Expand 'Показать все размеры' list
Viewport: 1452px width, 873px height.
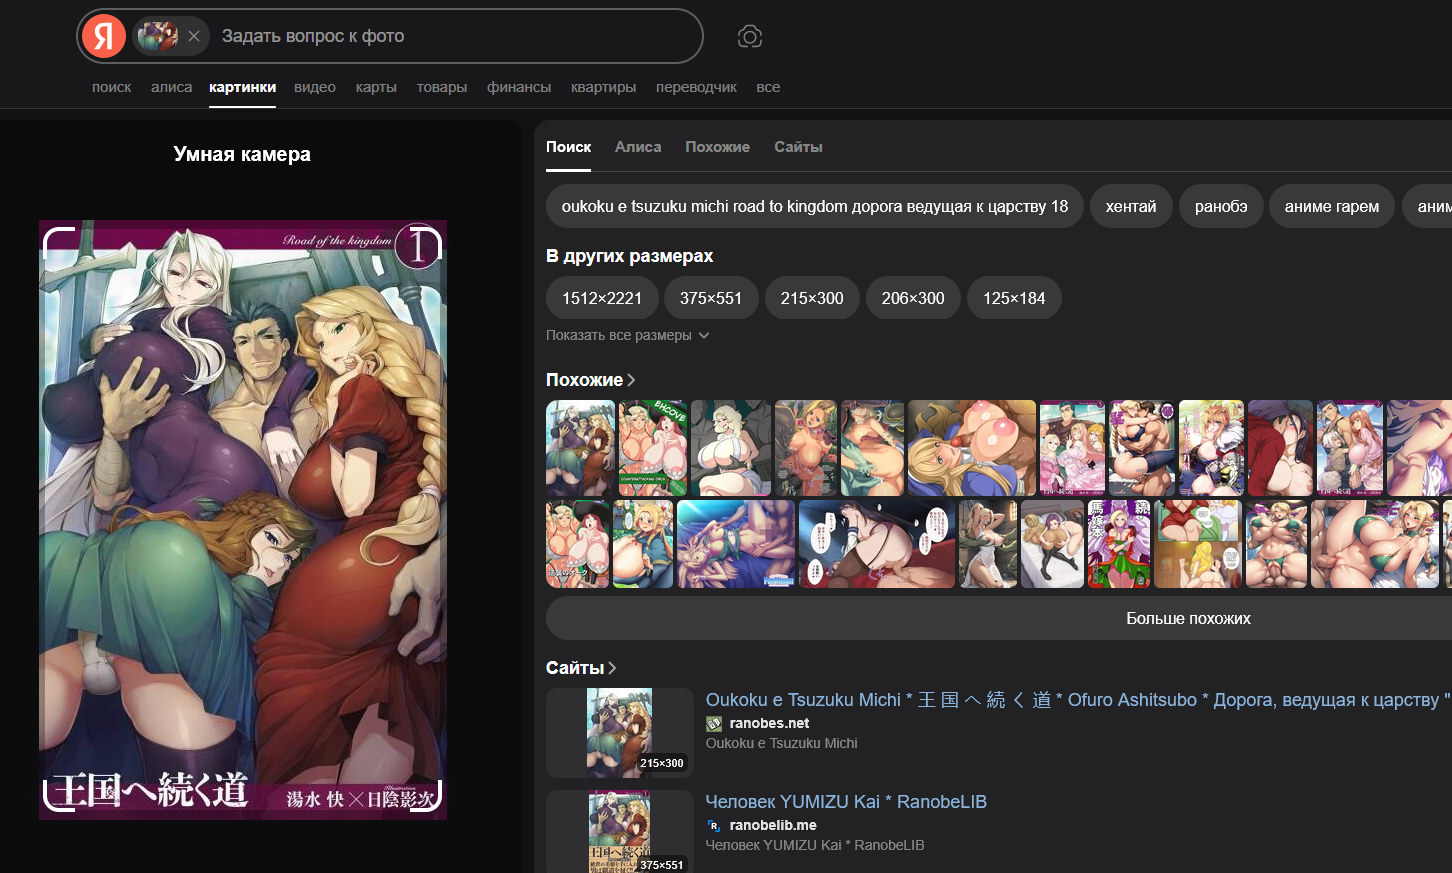628,335
